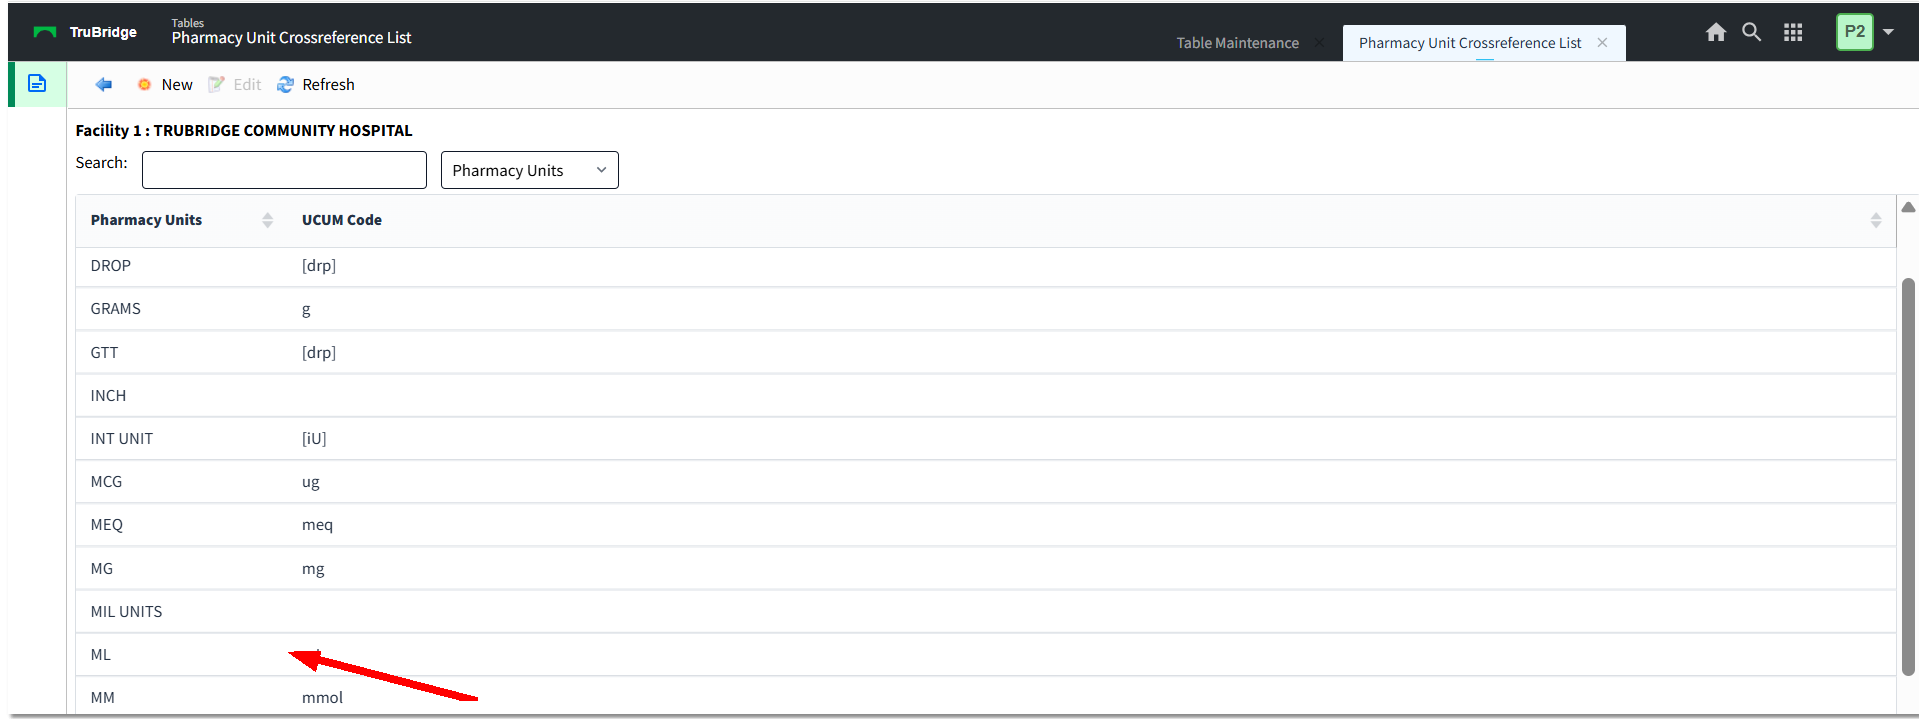This screenshot has height=721, width=1919.
Task: Open the apps grid icon
Action: (x=1793, y=32)
